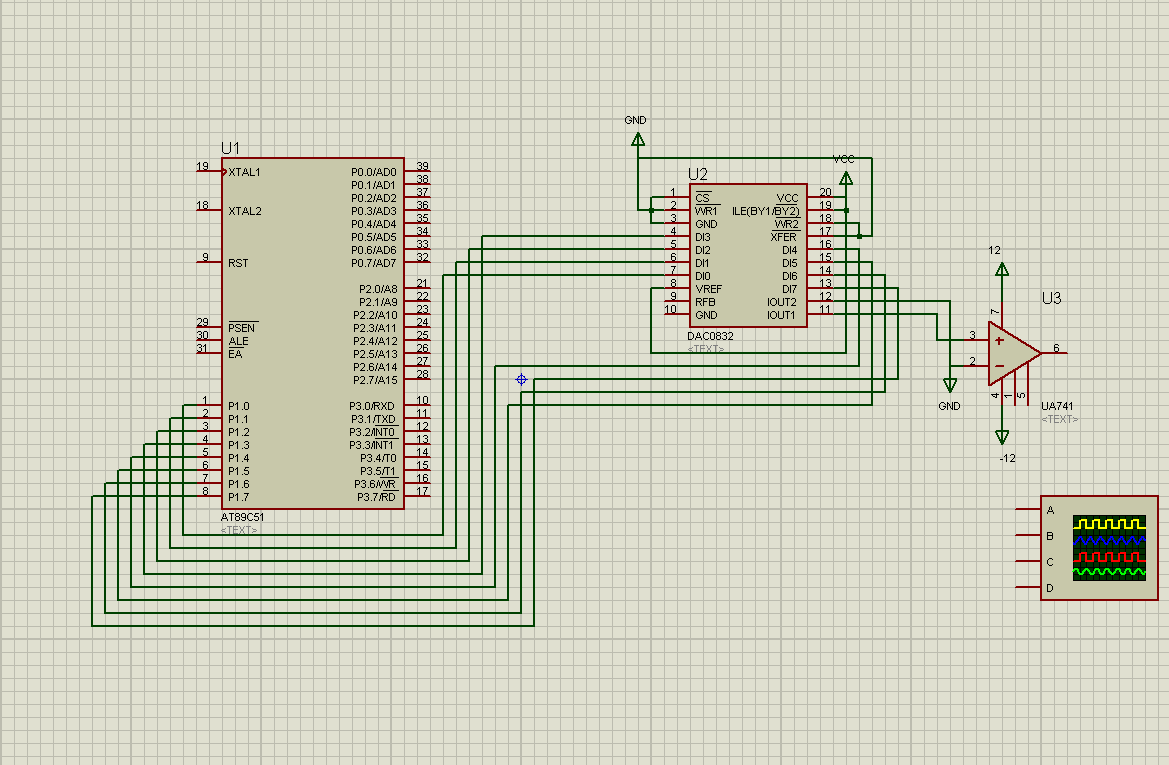The image size is (1169, 765).
Task: Click the DI0 pin label
Action: coord(702,276)
